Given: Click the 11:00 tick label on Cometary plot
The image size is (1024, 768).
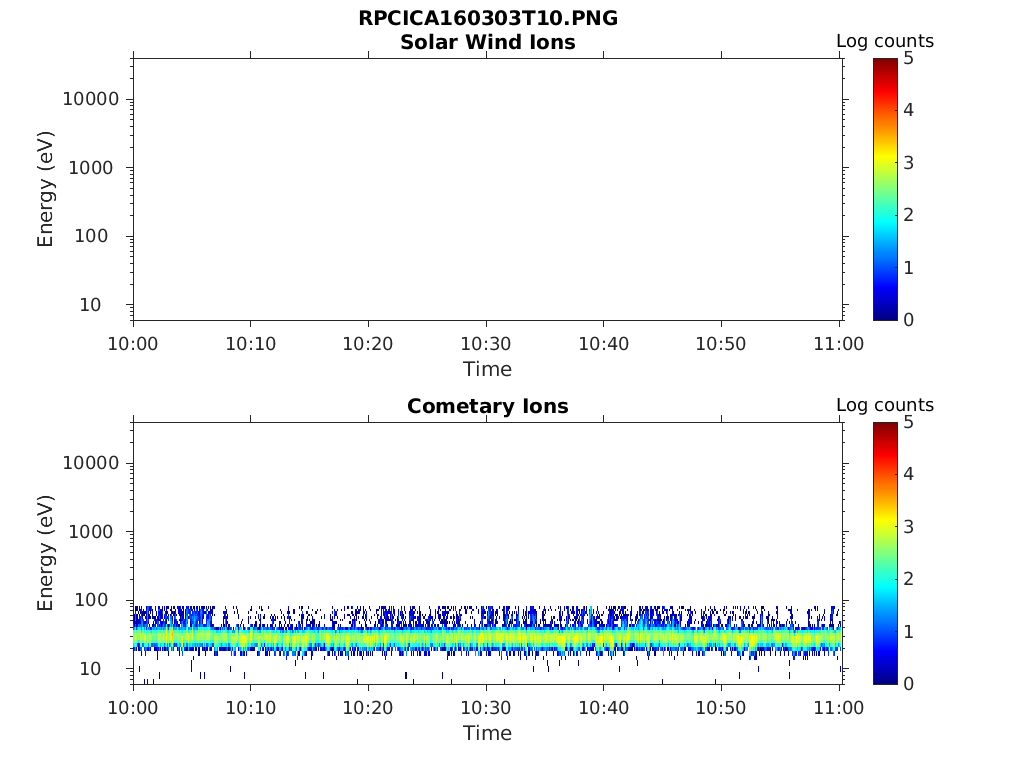Looking at the screenshot, I should 839,708.
